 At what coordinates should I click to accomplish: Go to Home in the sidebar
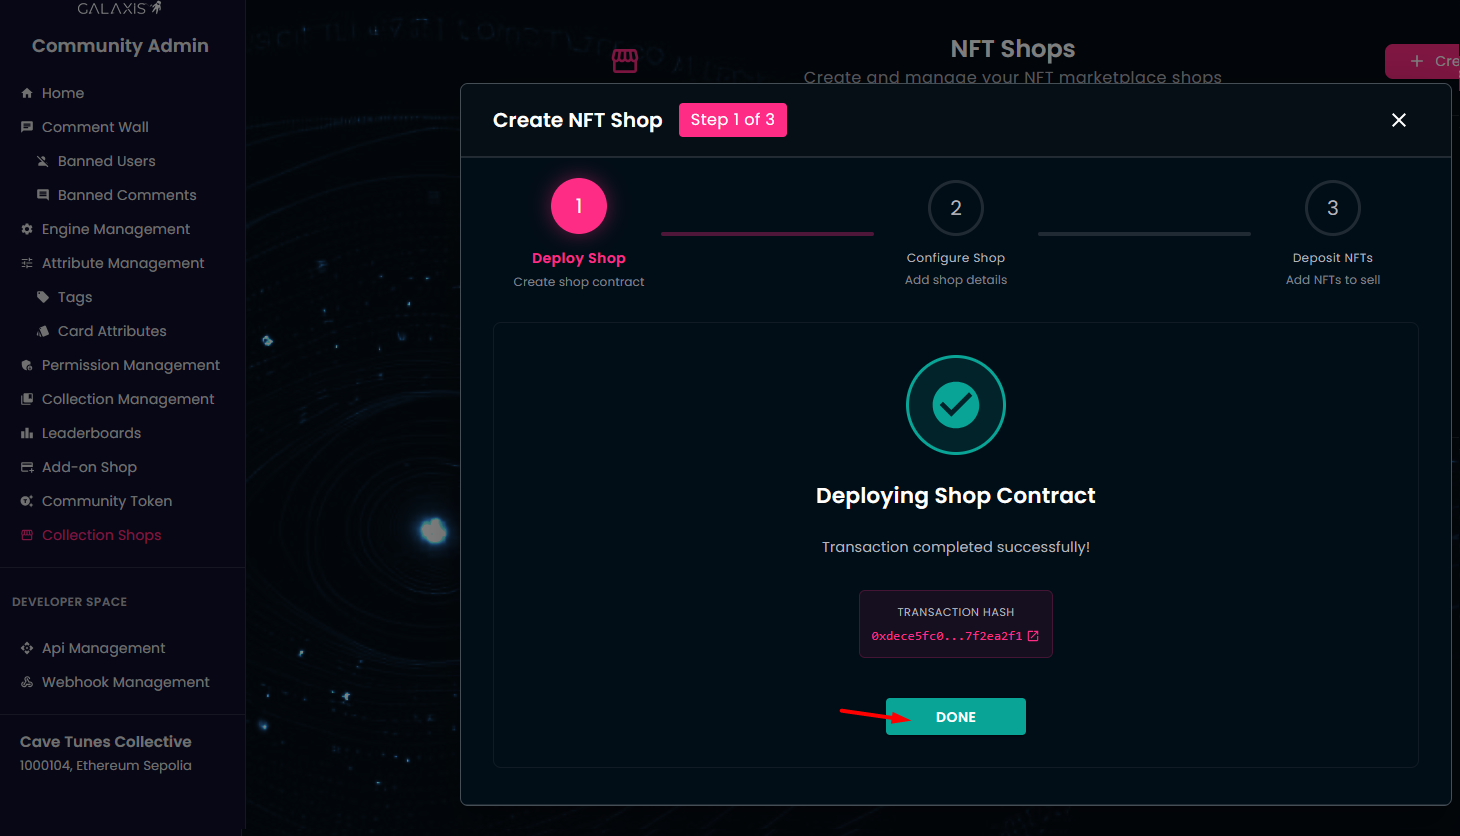[62, 93]
